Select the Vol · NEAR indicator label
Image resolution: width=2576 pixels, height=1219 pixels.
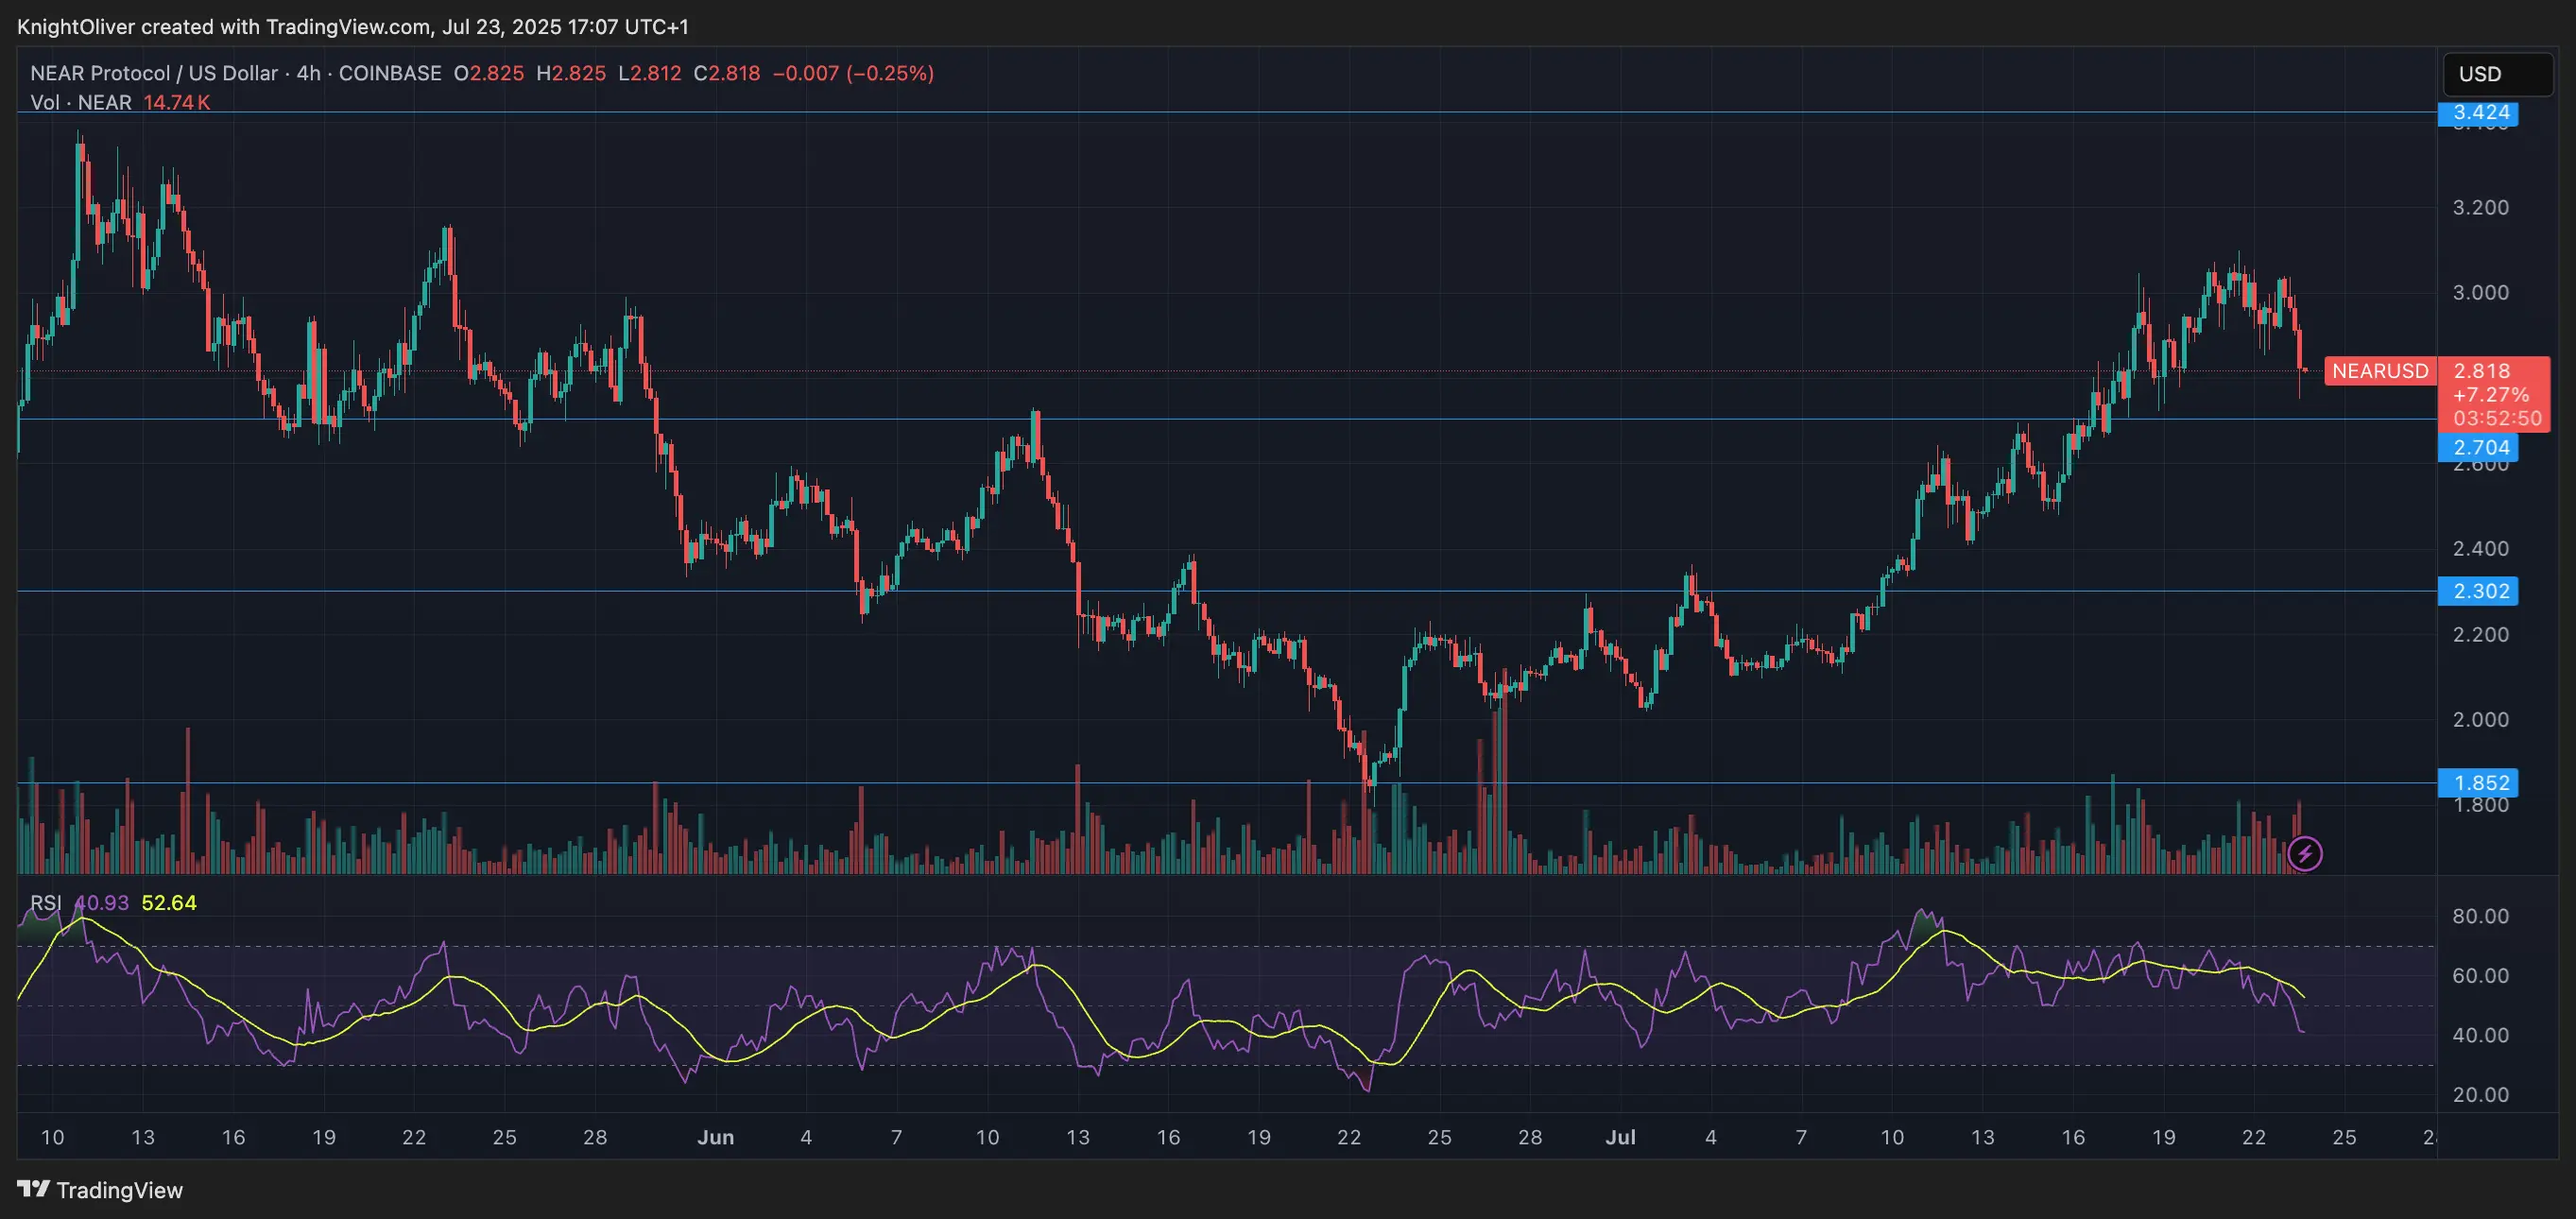tap(80, 102)
